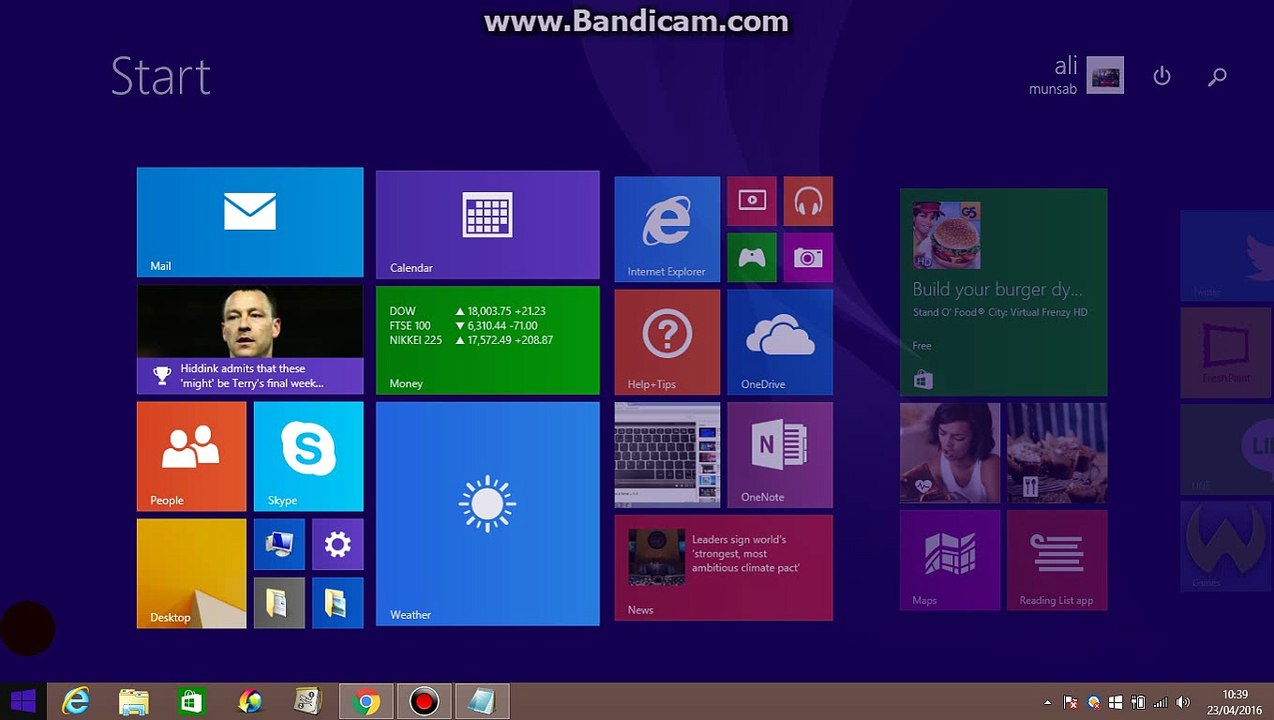Open the small Camera tile
The width and height of the screenshot is (1274, 720).
[x=808, y=258]
